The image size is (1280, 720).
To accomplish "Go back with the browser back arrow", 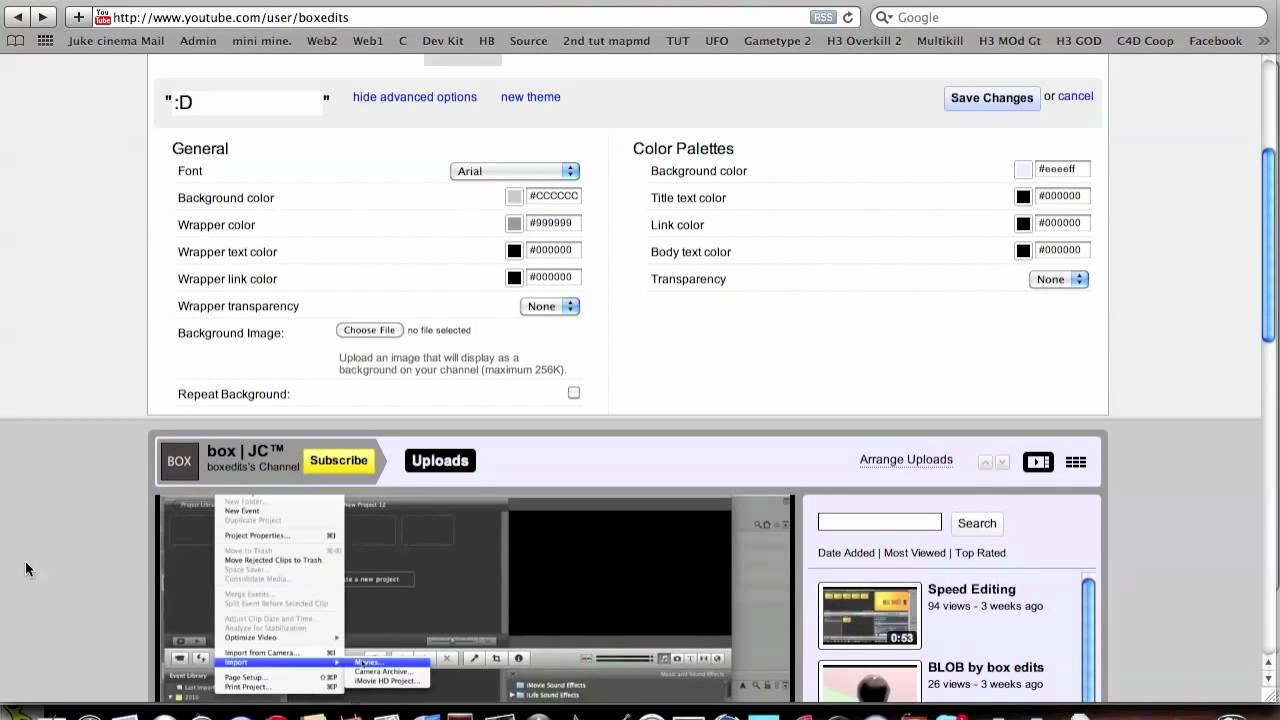I will [17, 17].
